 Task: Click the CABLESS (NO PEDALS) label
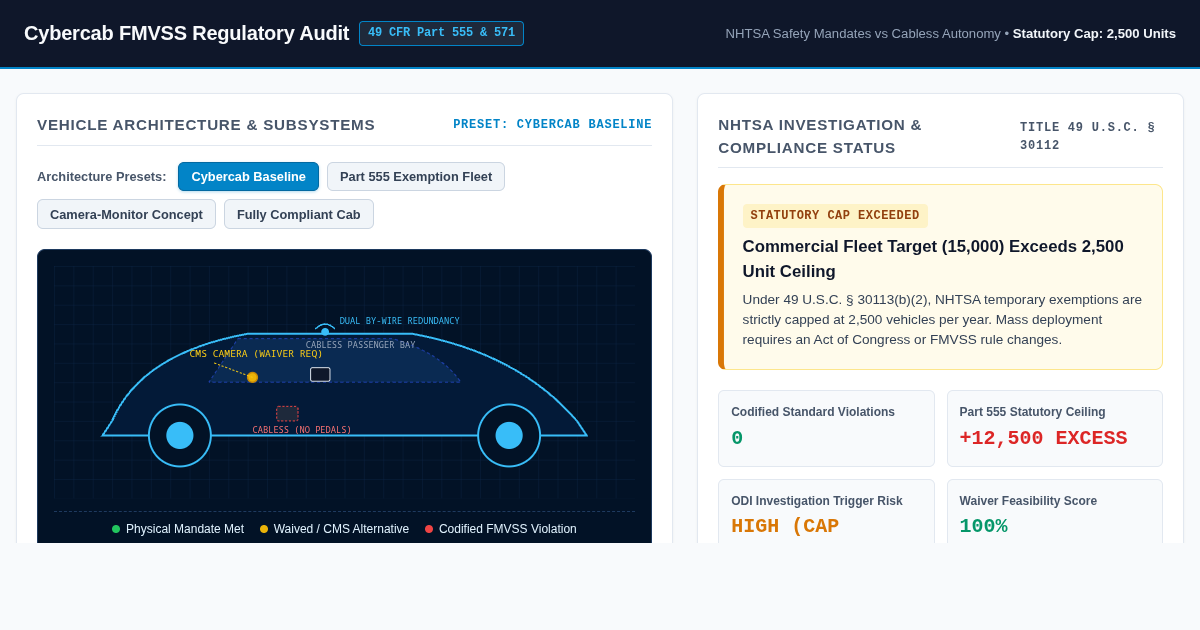click(302, 430)
